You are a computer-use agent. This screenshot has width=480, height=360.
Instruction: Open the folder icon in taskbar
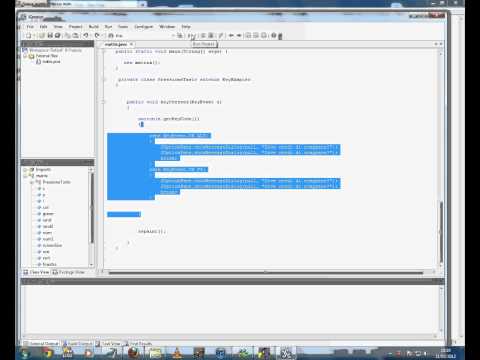pos(155,353)
